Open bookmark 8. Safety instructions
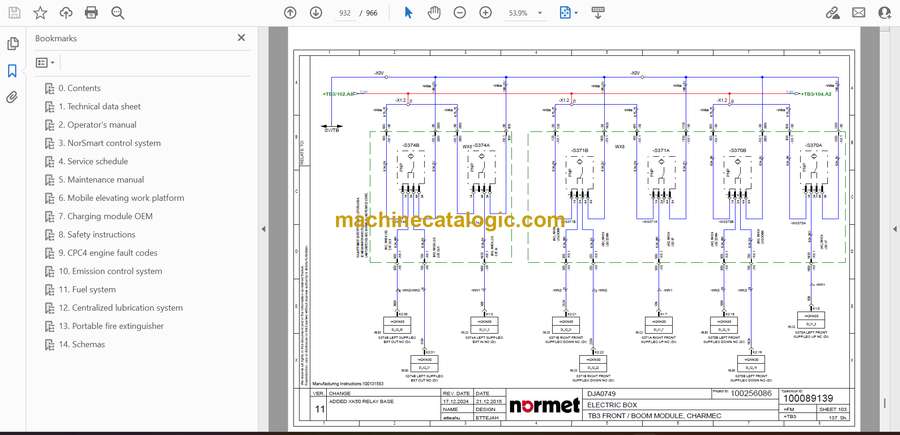 97,235
